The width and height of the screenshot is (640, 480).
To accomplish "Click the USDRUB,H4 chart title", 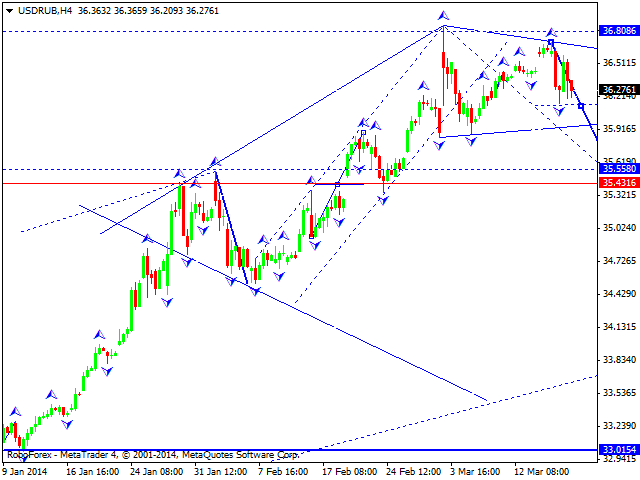I will point(36,8).
